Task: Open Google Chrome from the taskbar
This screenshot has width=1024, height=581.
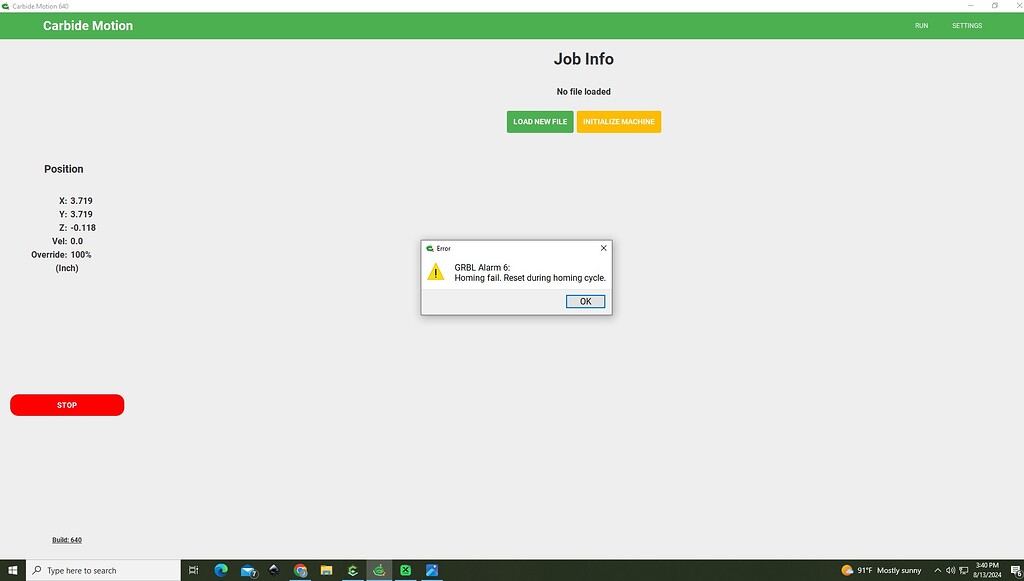Action: tap(301, 570)
